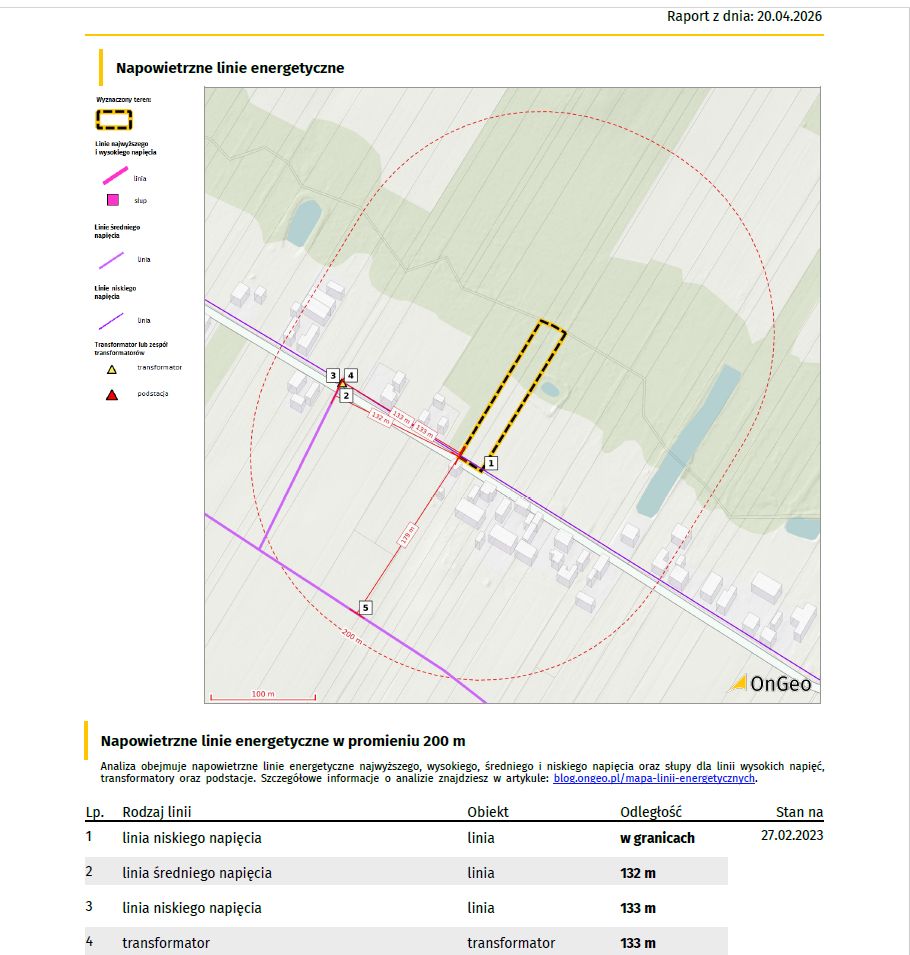
Task: Click the 'w granicach' distance value
Action: point(657,838)
